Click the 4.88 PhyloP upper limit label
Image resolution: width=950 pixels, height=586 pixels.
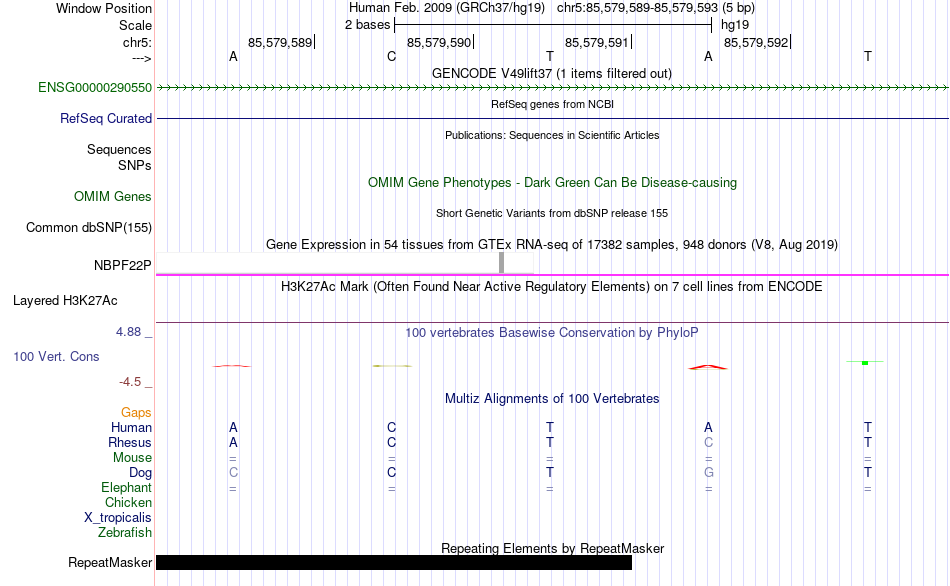click(128, 331)
